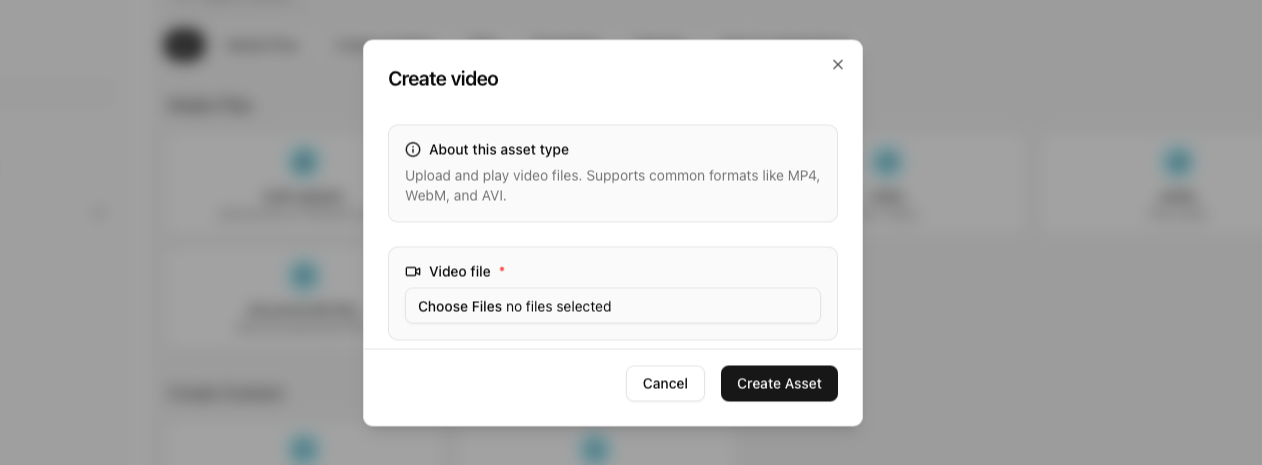The height and width of the screenshot is (465, 1262).
Task: Click the supported formats description text
Action: pos(612,186)
